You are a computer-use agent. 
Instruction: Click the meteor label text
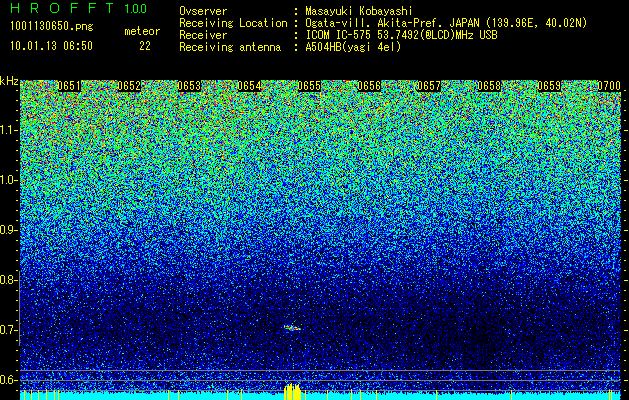(142, 31)
